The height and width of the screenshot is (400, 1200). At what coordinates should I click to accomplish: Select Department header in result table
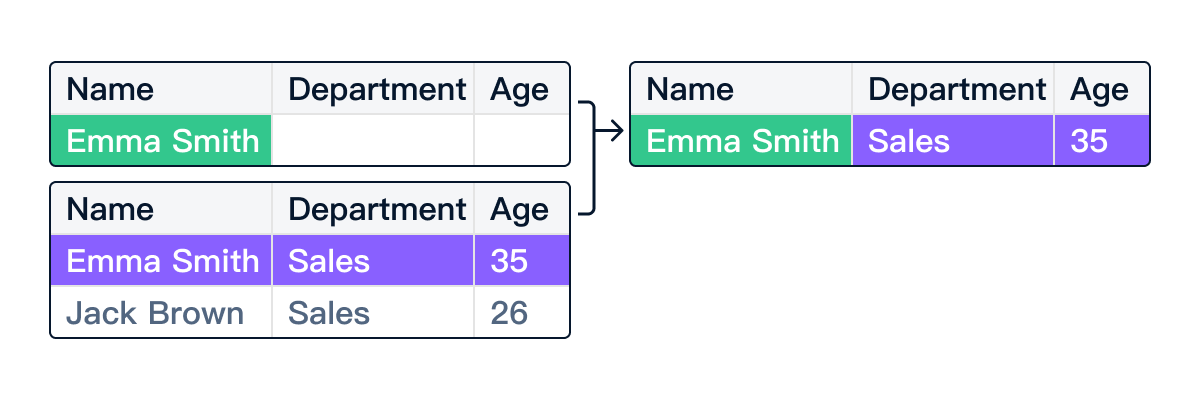[953, 89]
